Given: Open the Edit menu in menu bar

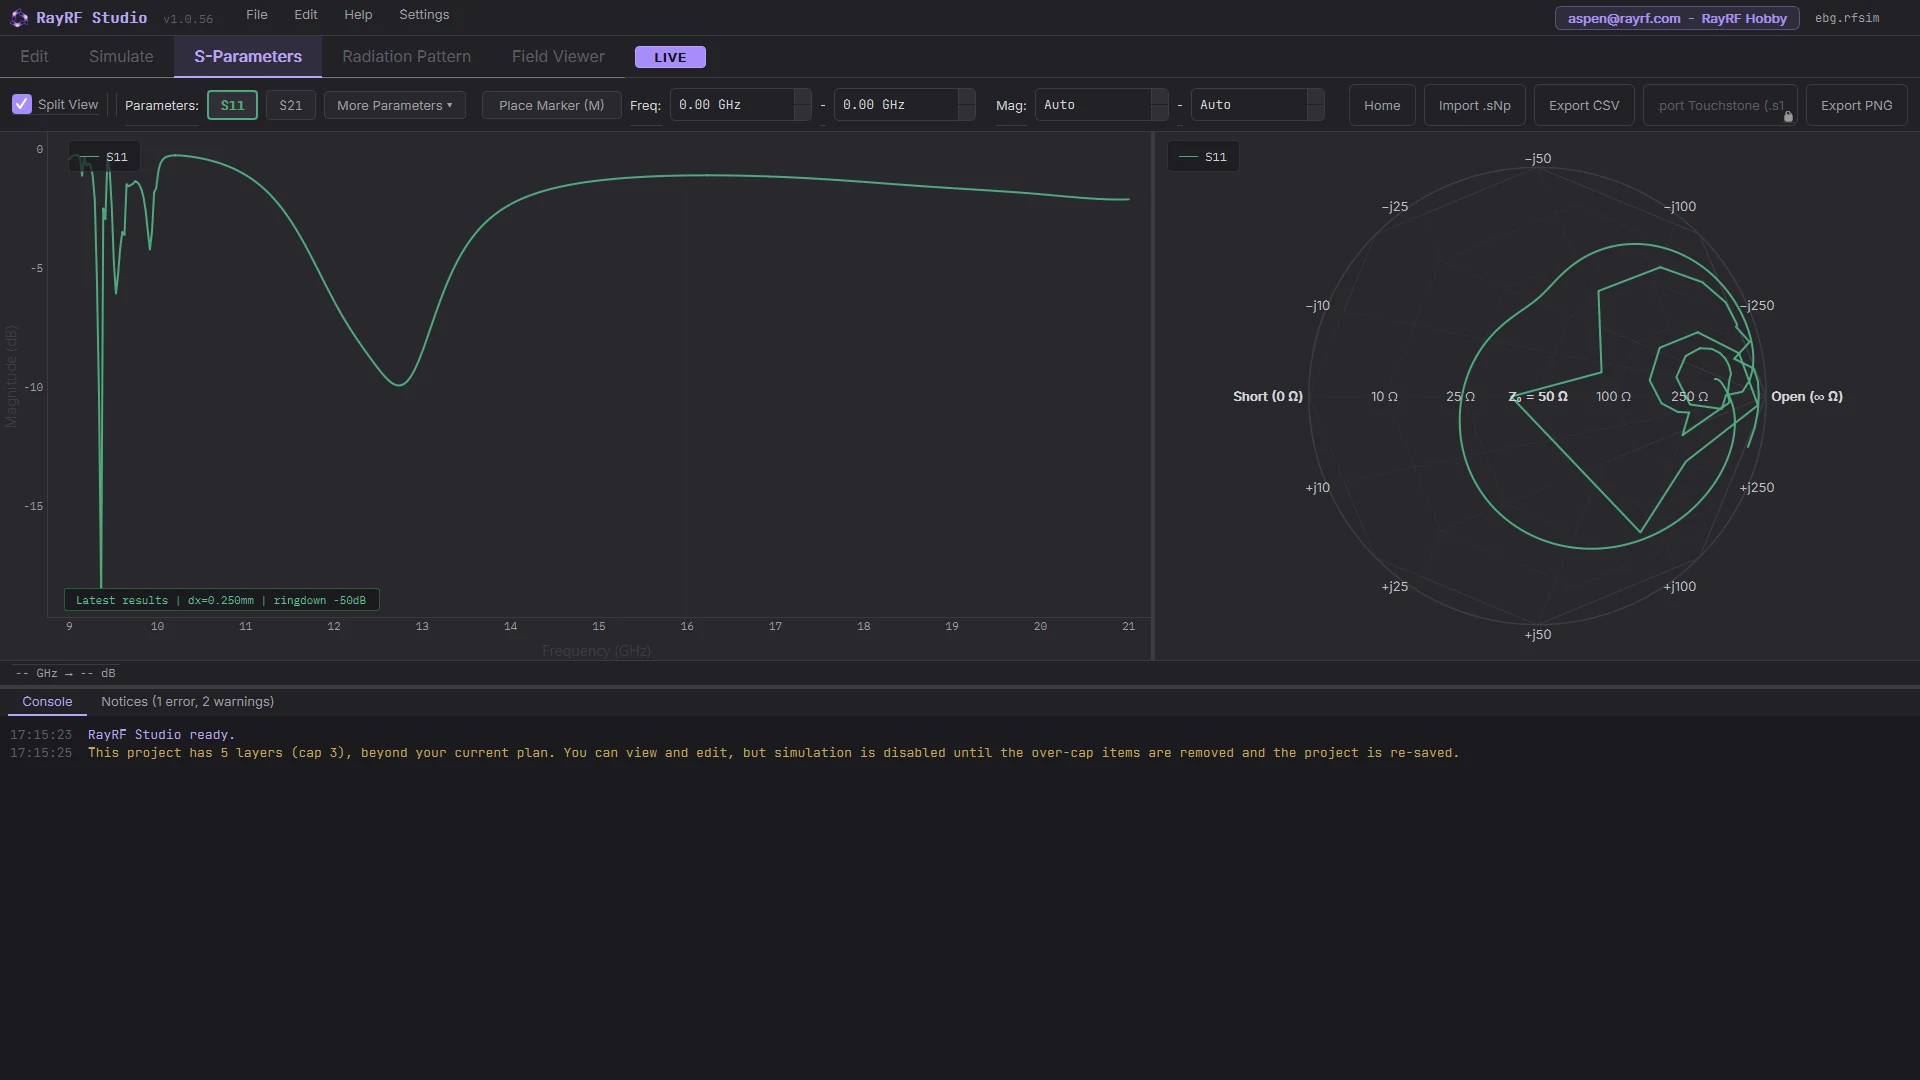Looking at the screenshot, I should pyautogui.click(x=306, y=15).
